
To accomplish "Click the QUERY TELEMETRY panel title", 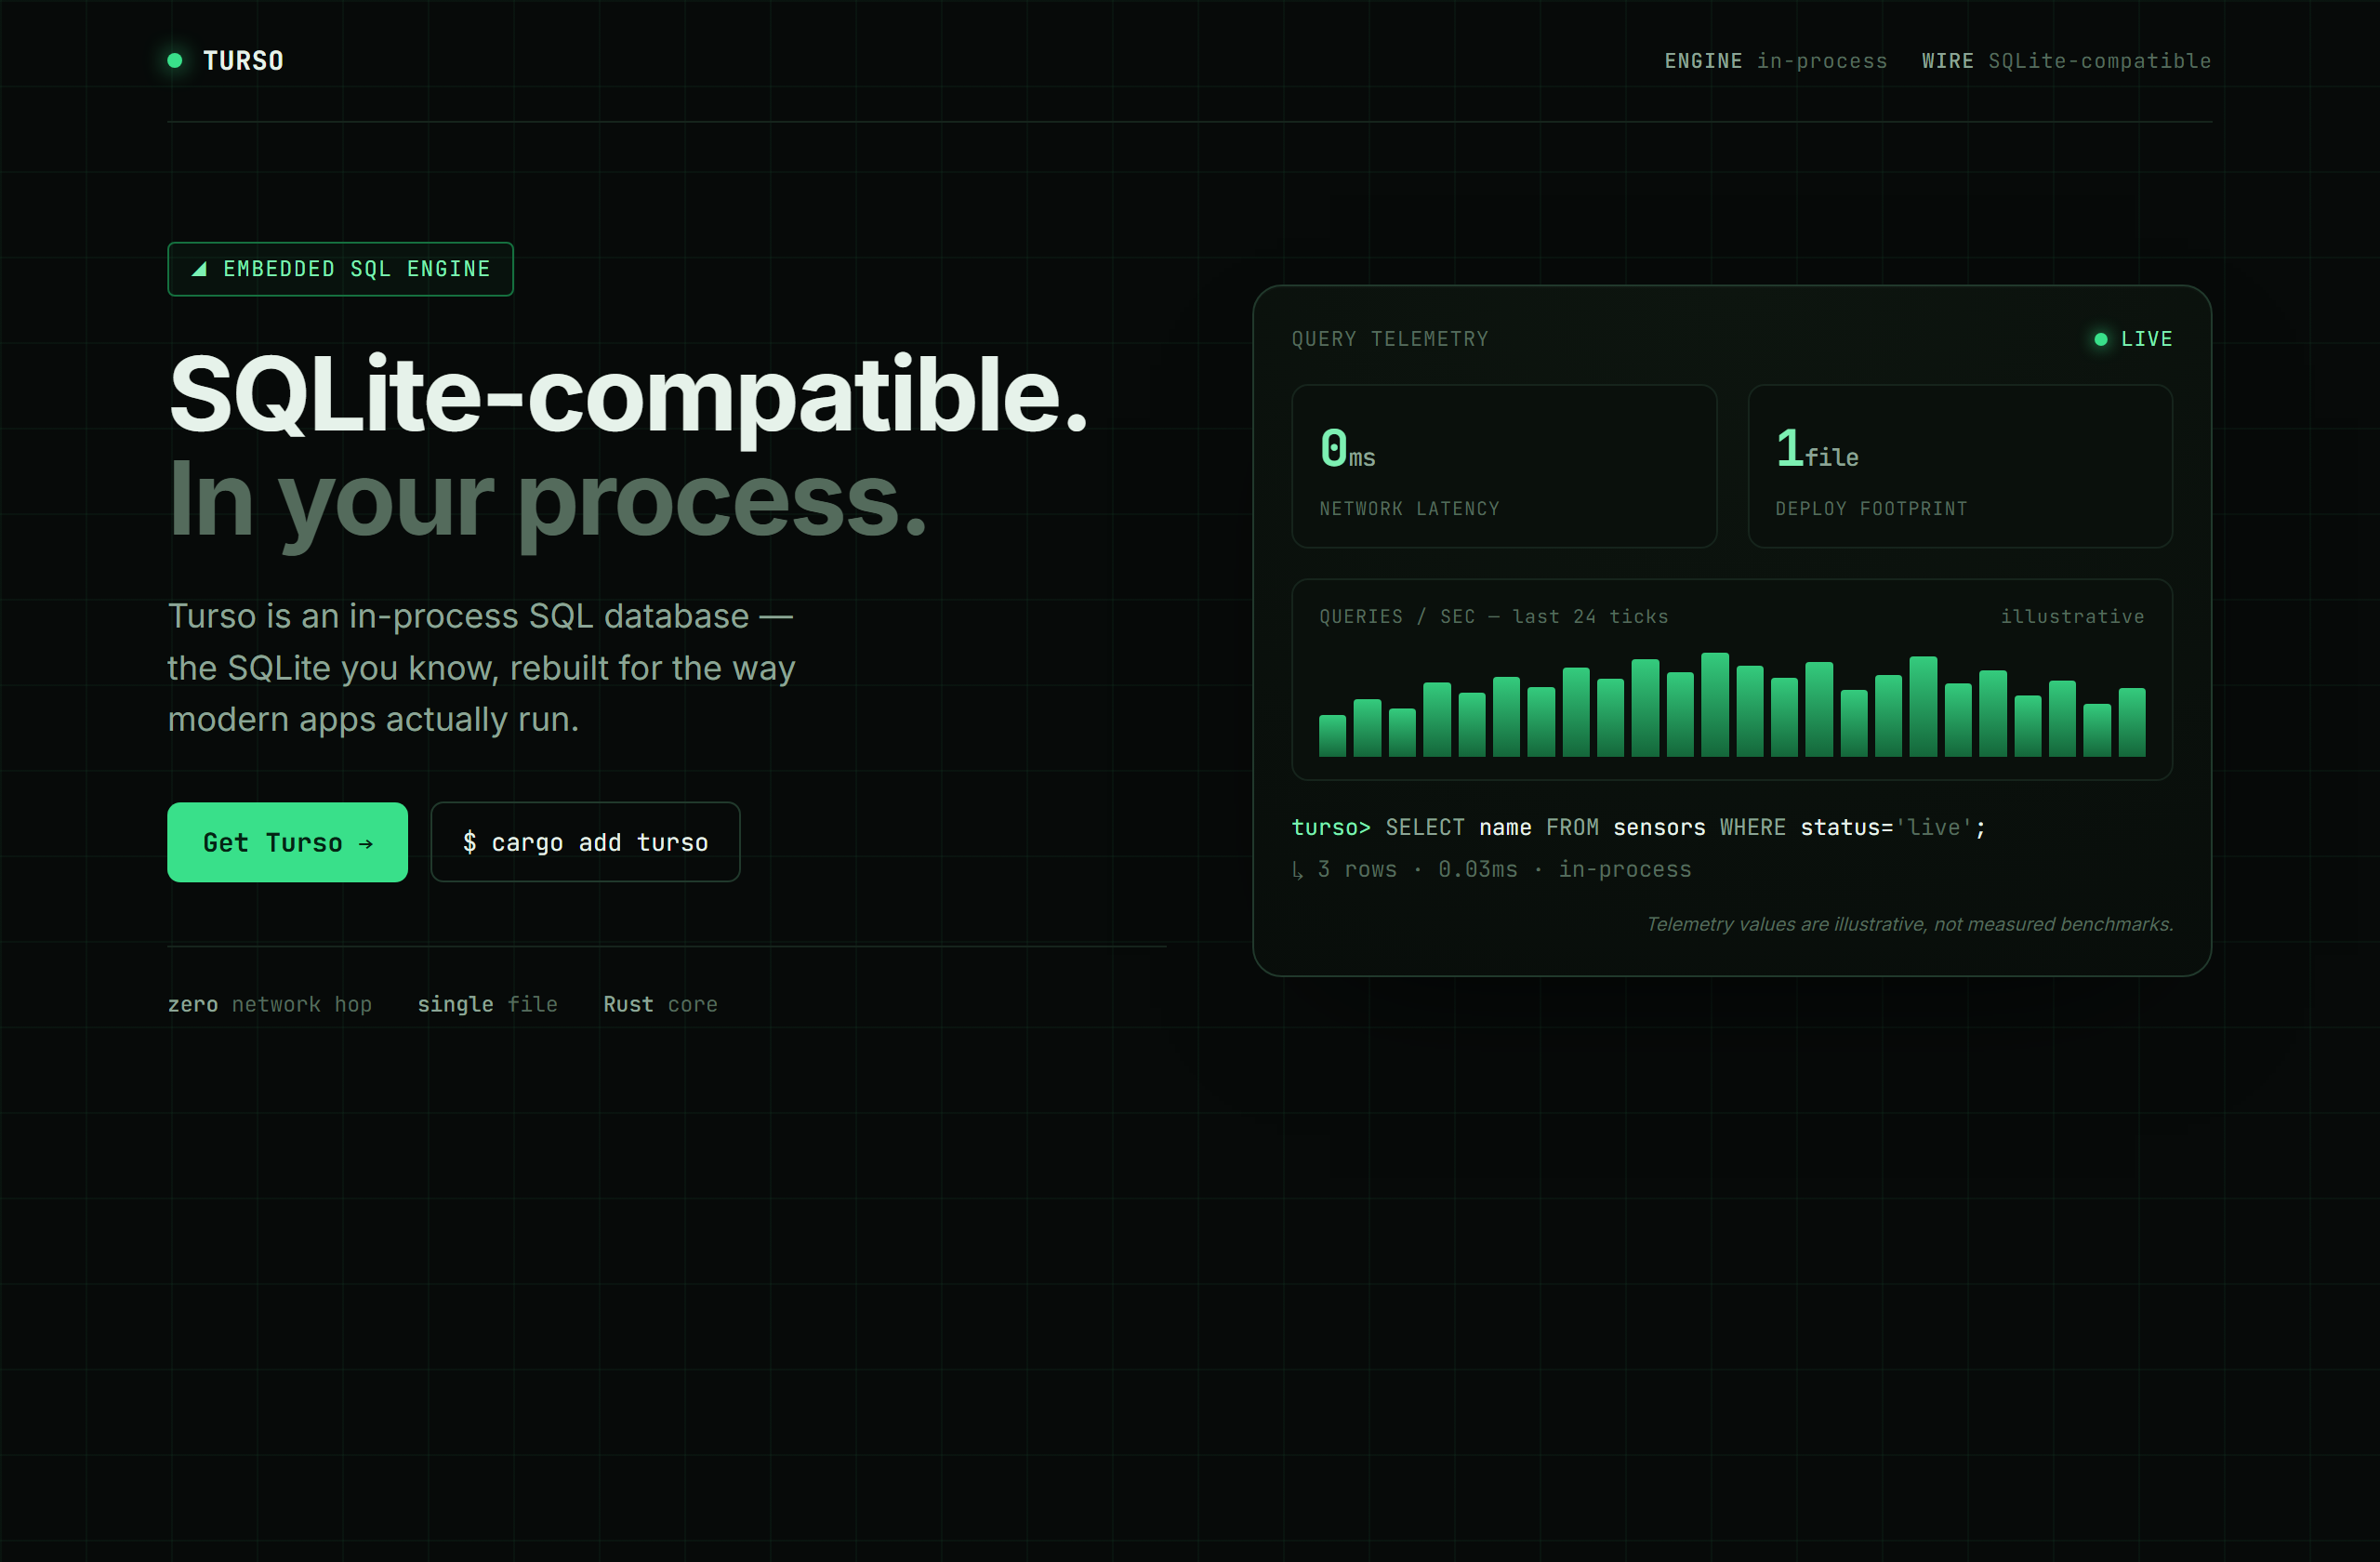I will (x=1390, y=339).
